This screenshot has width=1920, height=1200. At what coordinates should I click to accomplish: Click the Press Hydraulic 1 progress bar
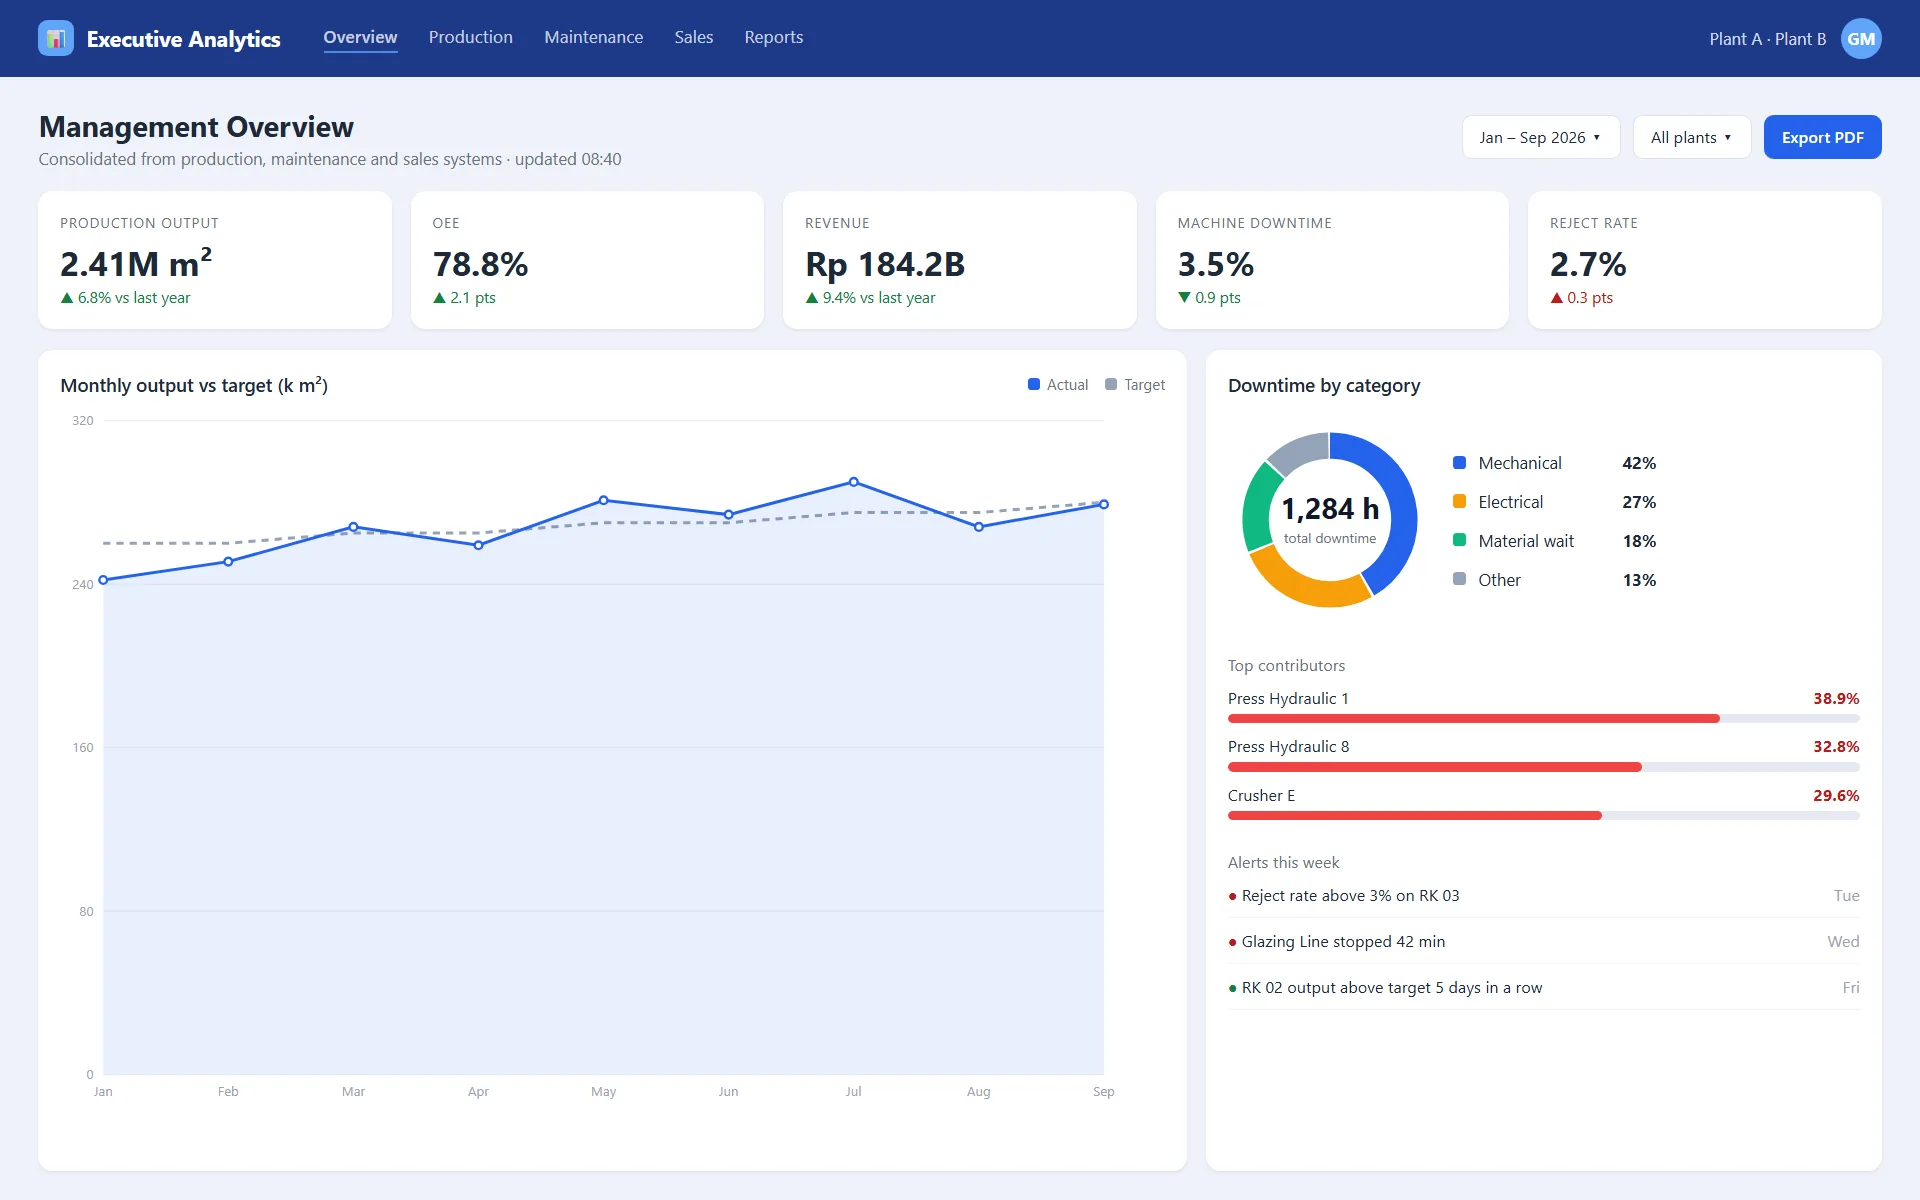click(1544, 719)
